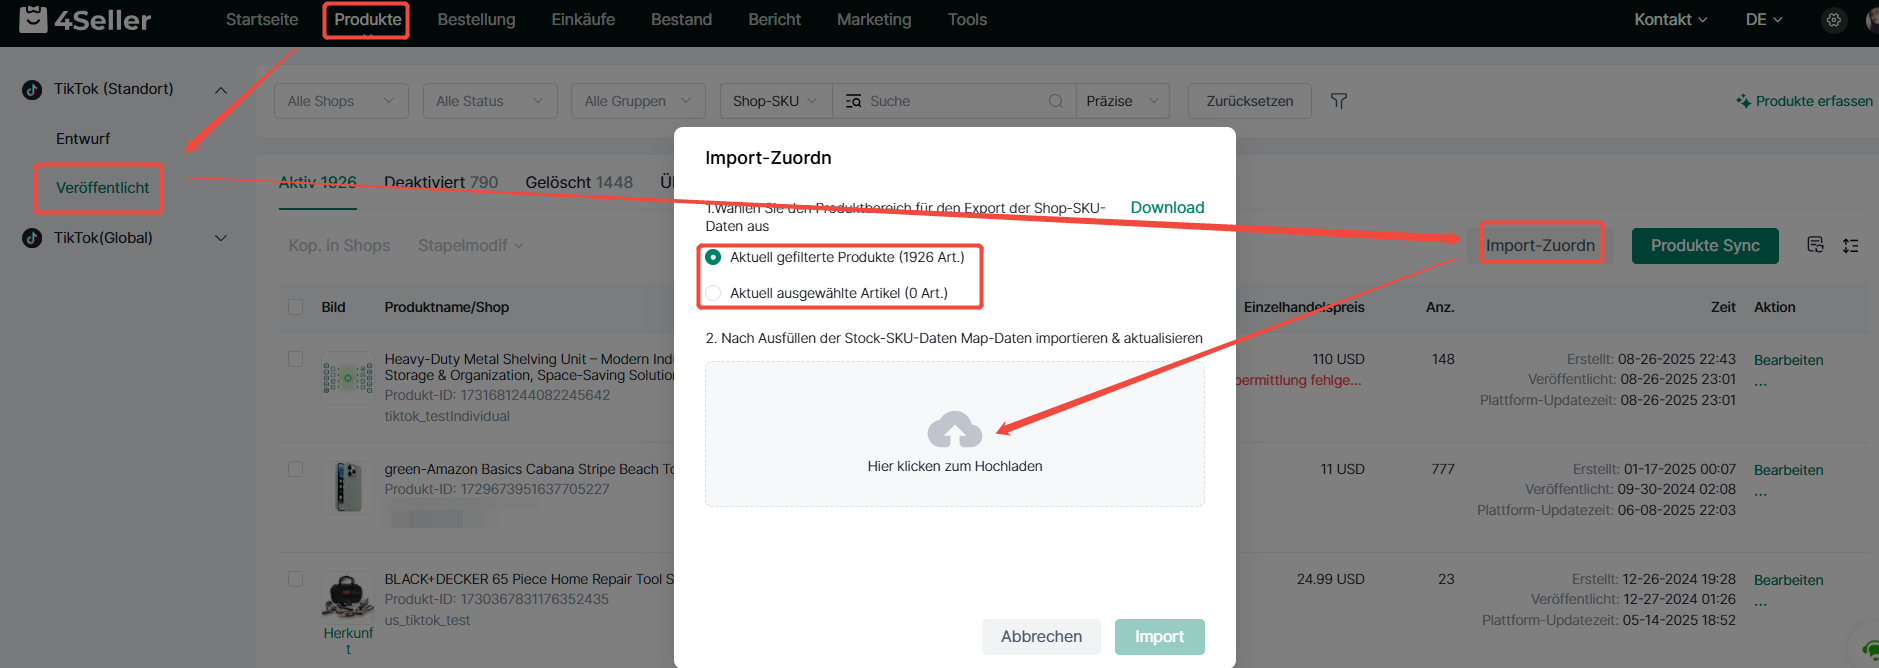Open the Heavy-Duty Metal Shelving product thumbnail
Image resolution: width=1879 pixels, height=668 pixels.
pos(348,378)
